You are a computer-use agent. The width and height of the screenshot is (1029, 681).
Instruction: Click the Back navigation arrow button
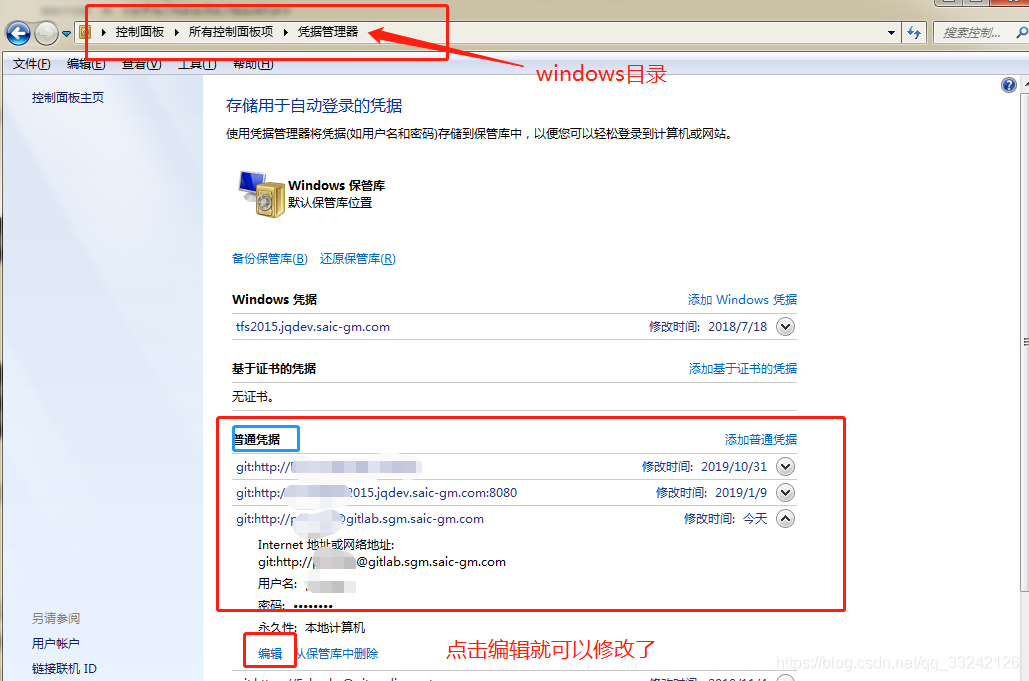[18, 33]
